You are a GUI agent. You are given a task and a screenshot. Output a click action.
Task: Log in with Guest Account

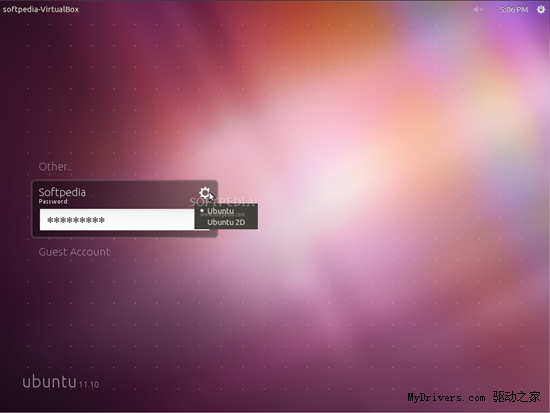tap(74, 252)
